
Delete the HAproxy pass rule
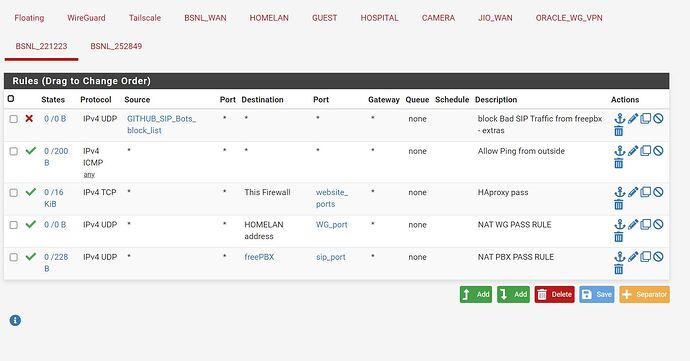point(619,205)
